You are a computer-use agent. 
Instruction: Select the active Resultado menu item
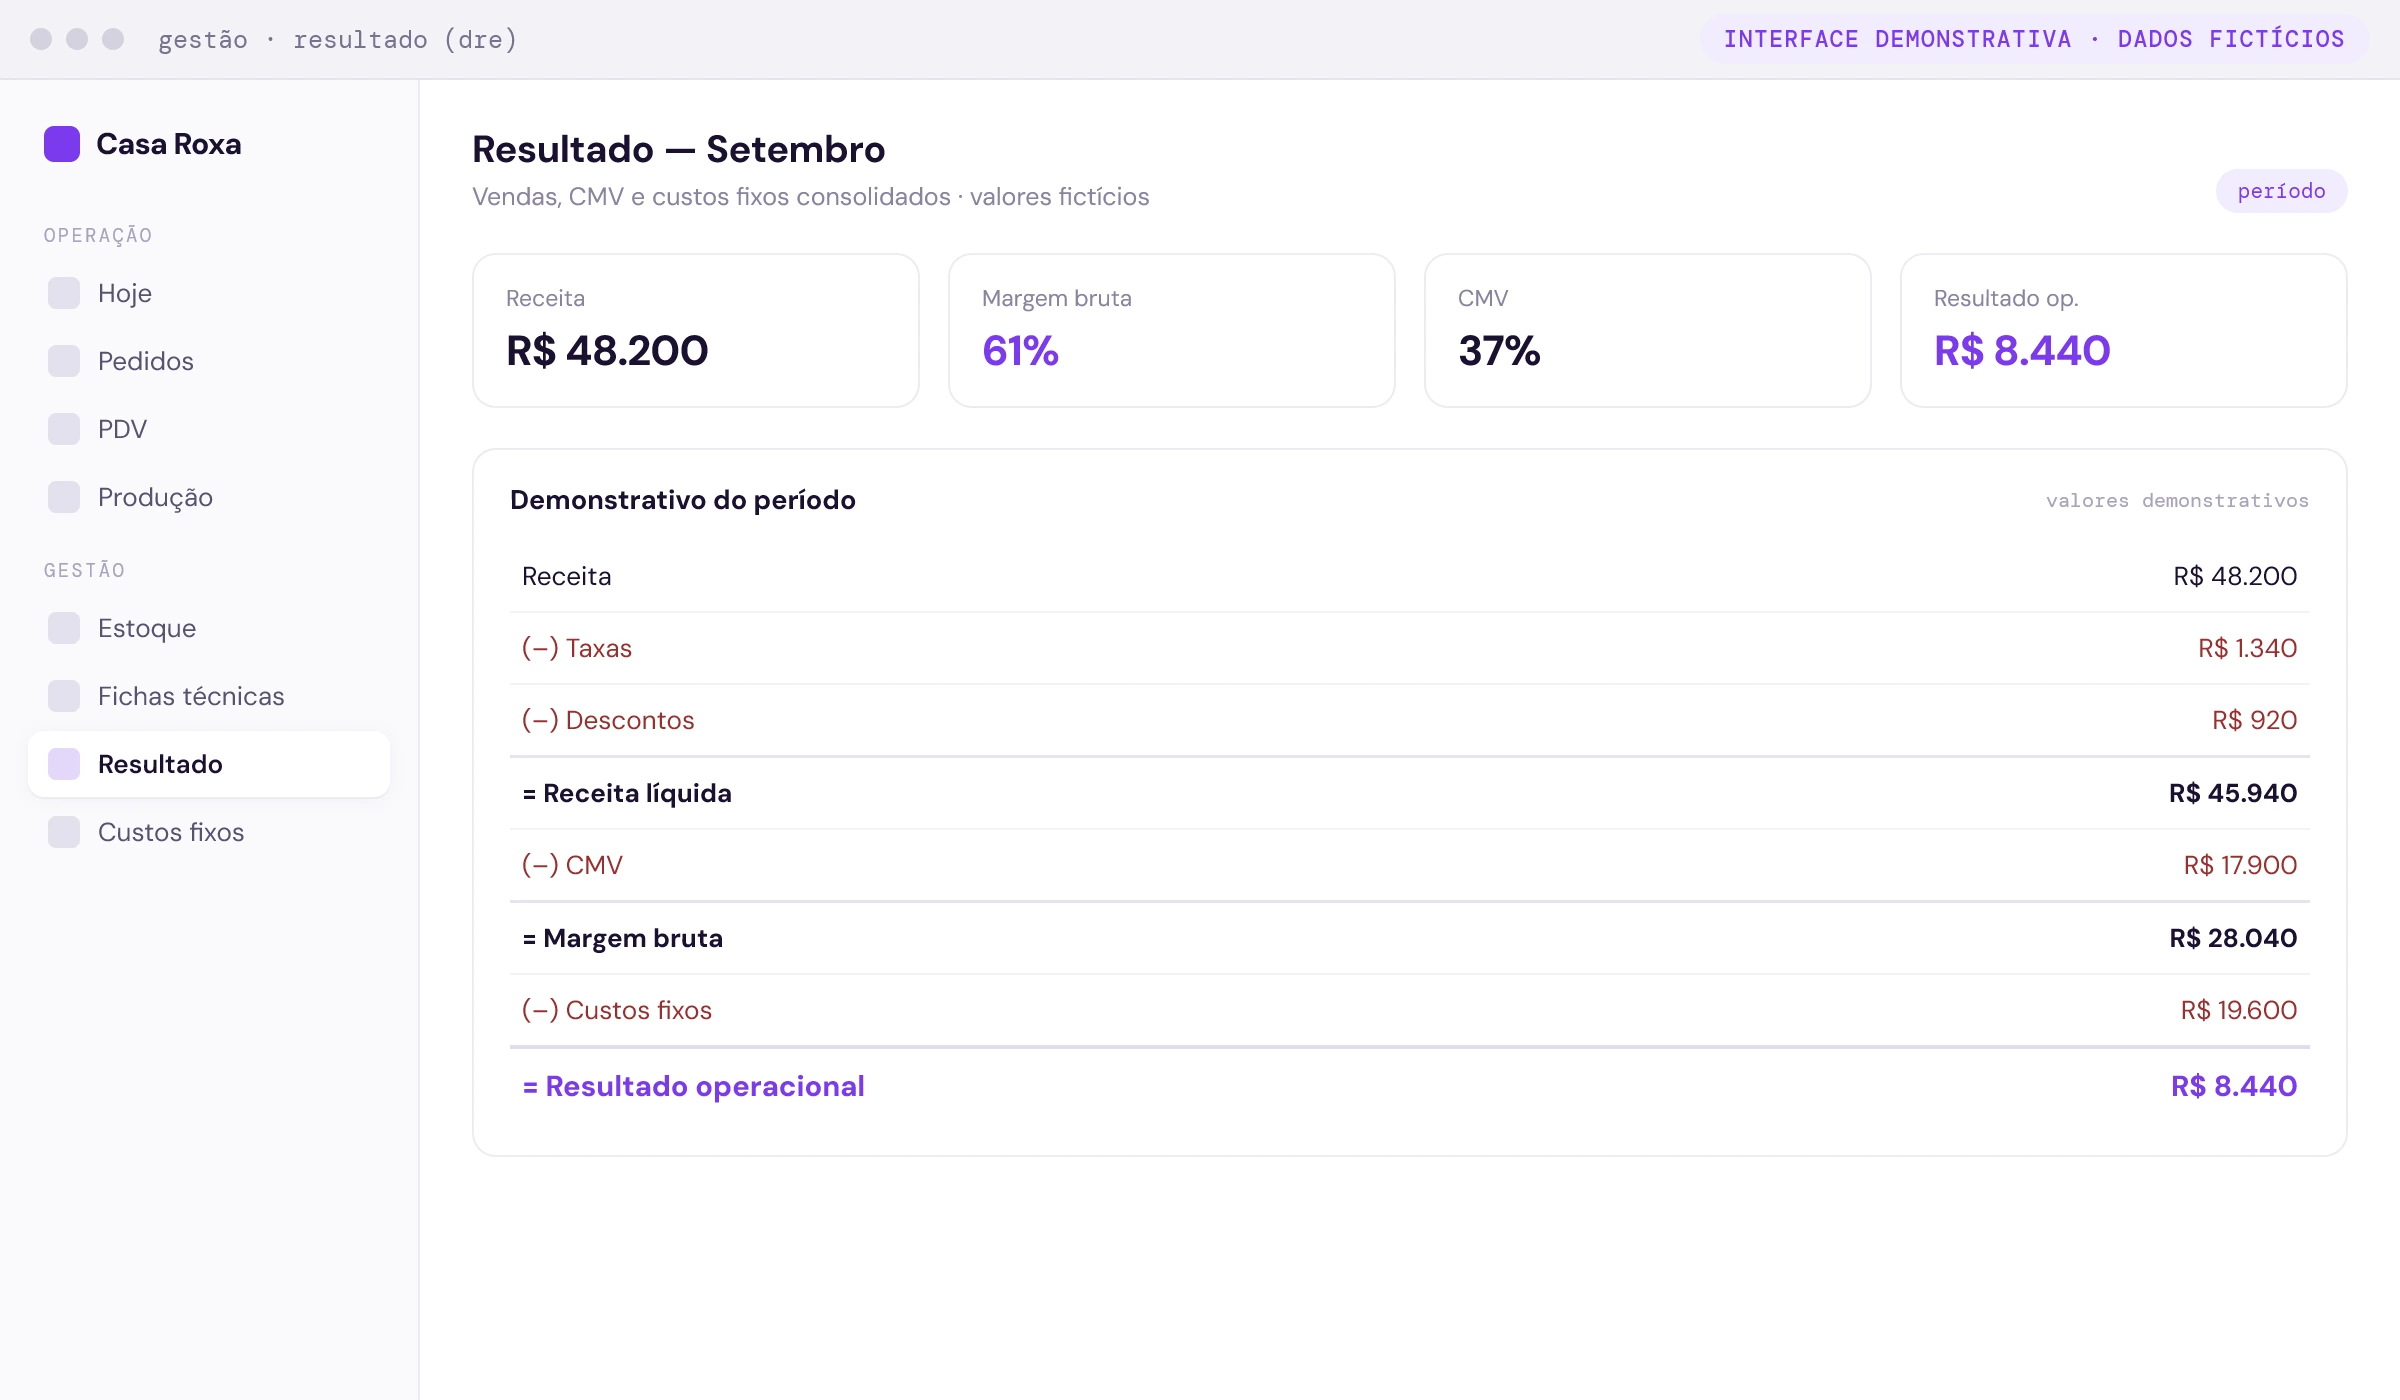click(209, 764)
